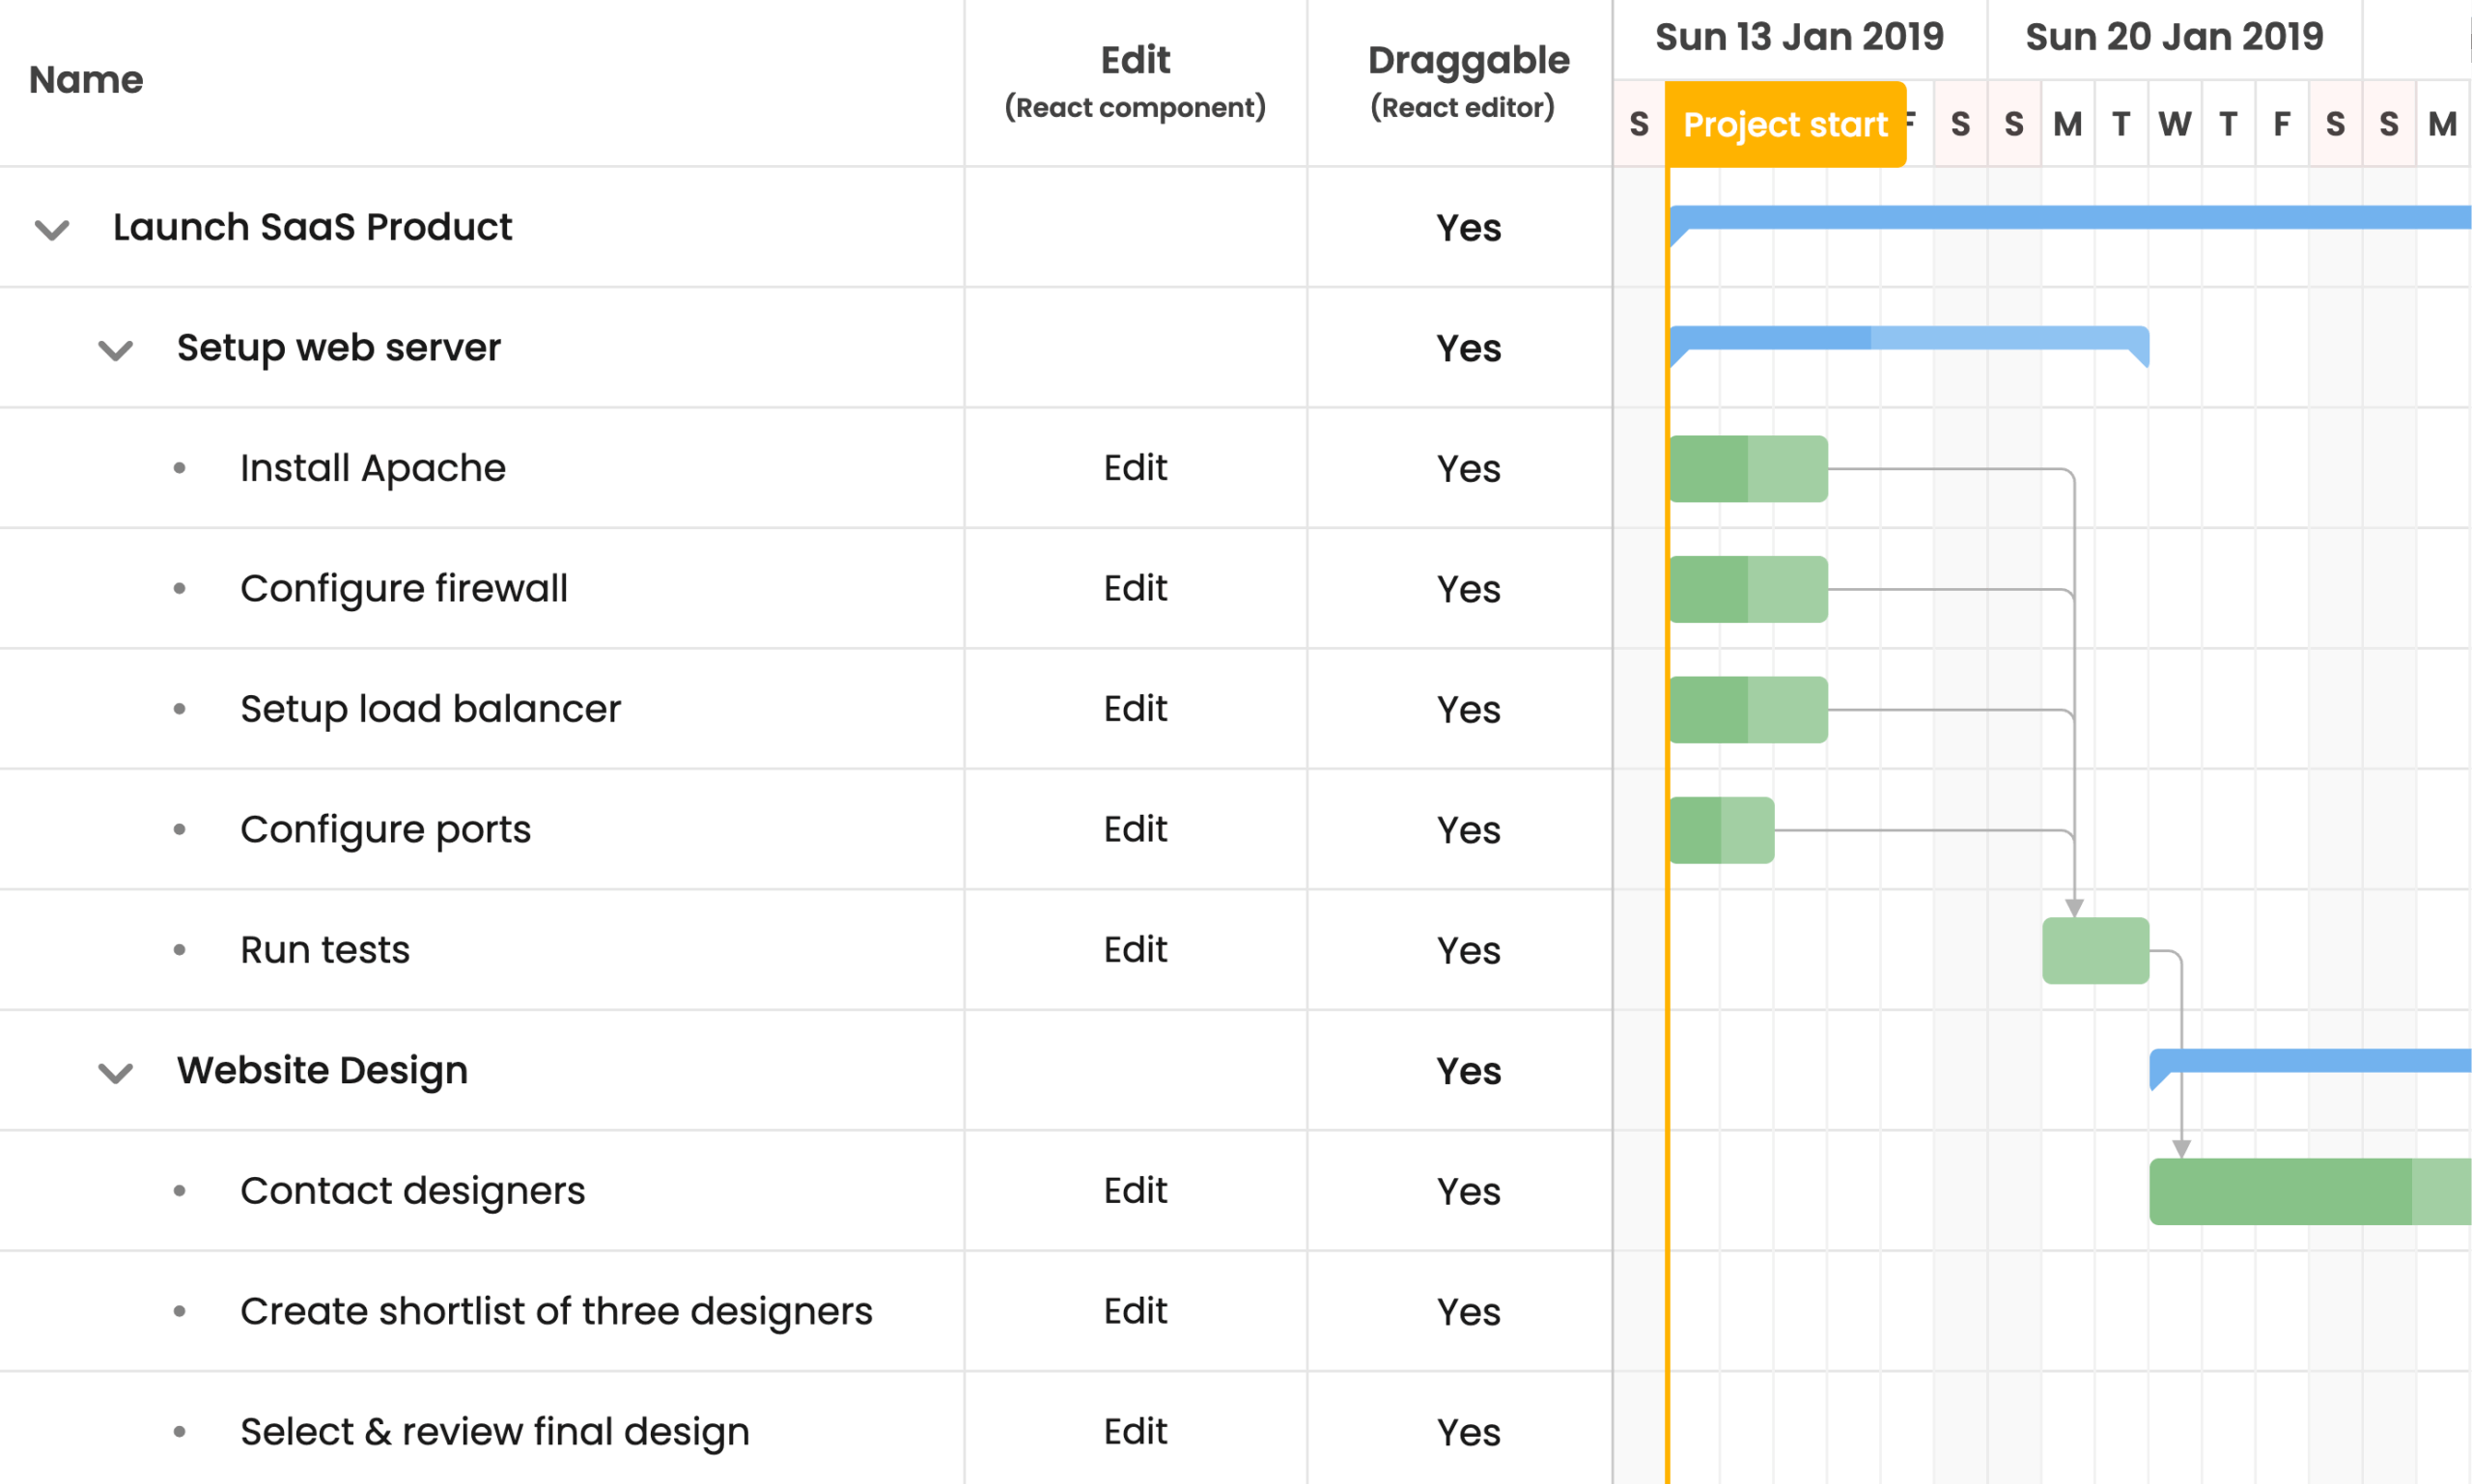The image size is (2472, 1484).
Task: Click the Setup web server summary bar
Action: [x=1908, y=338]
